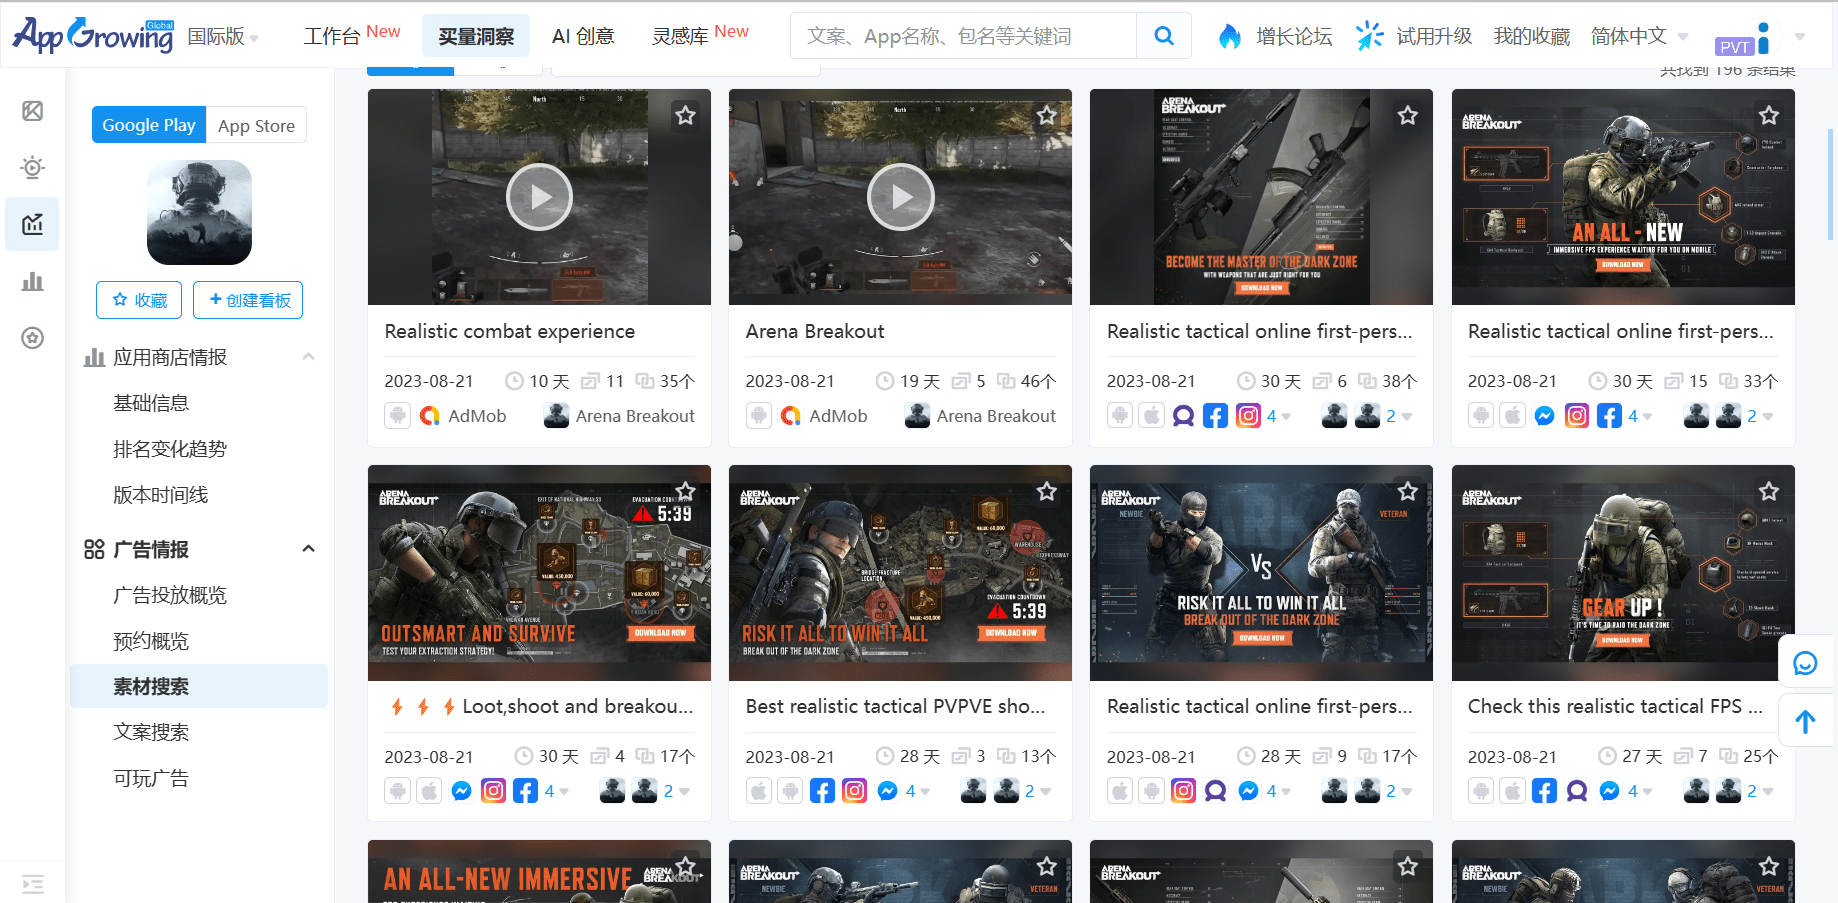Image resolution: width=1838 pixels, height=903 pixels.
Task: Open 我的收藏 link
Action: (1531, 37)
